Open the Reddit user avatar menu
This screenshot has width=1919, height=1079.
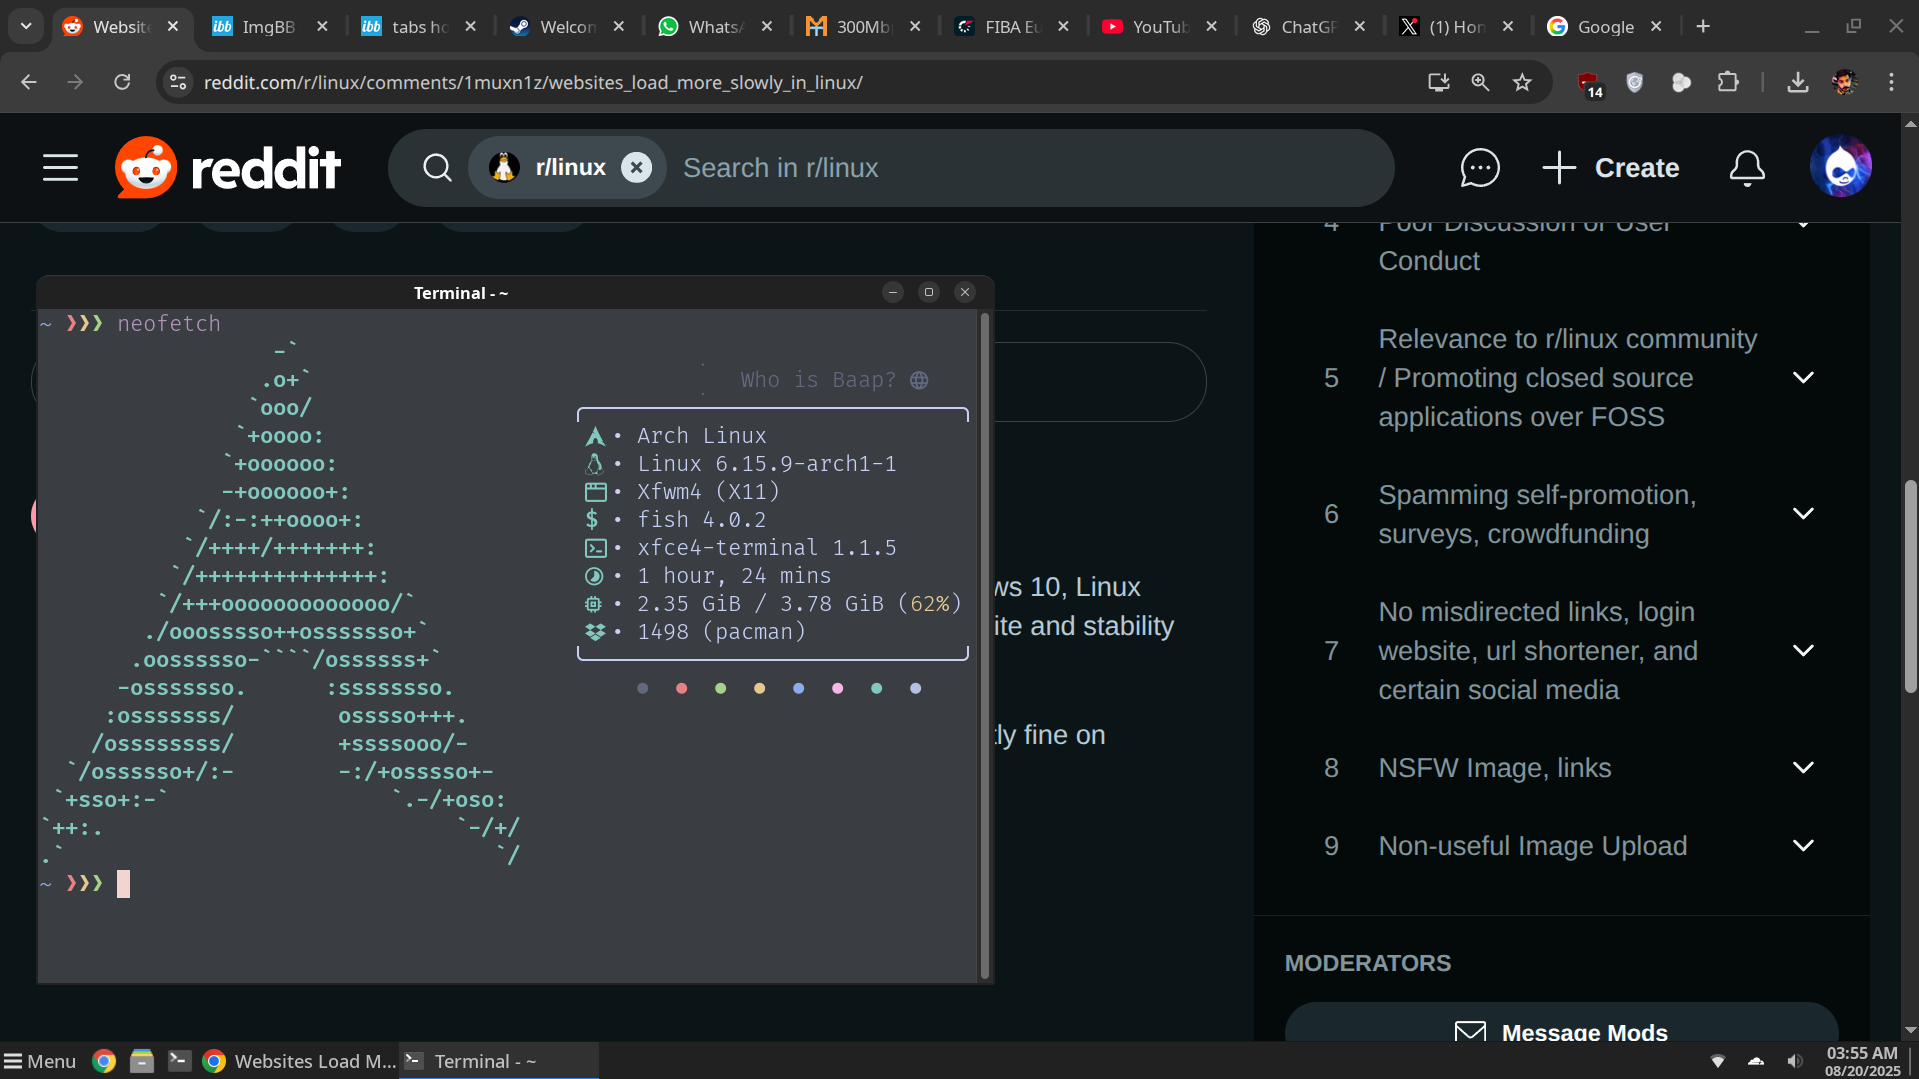(1841, 167)
